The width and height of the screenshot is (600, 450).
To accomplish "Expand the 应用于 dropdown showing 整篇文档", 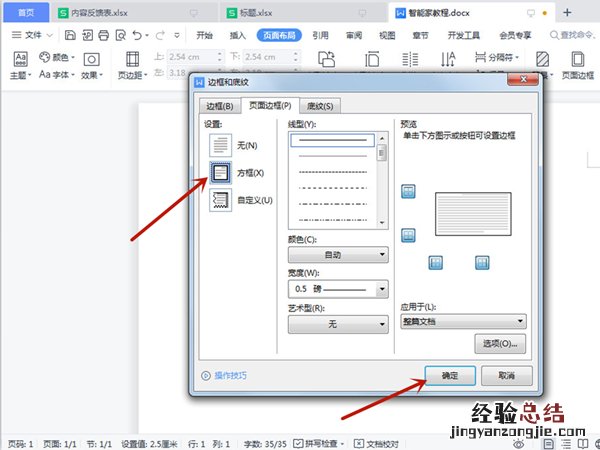I will coord(462,321).
